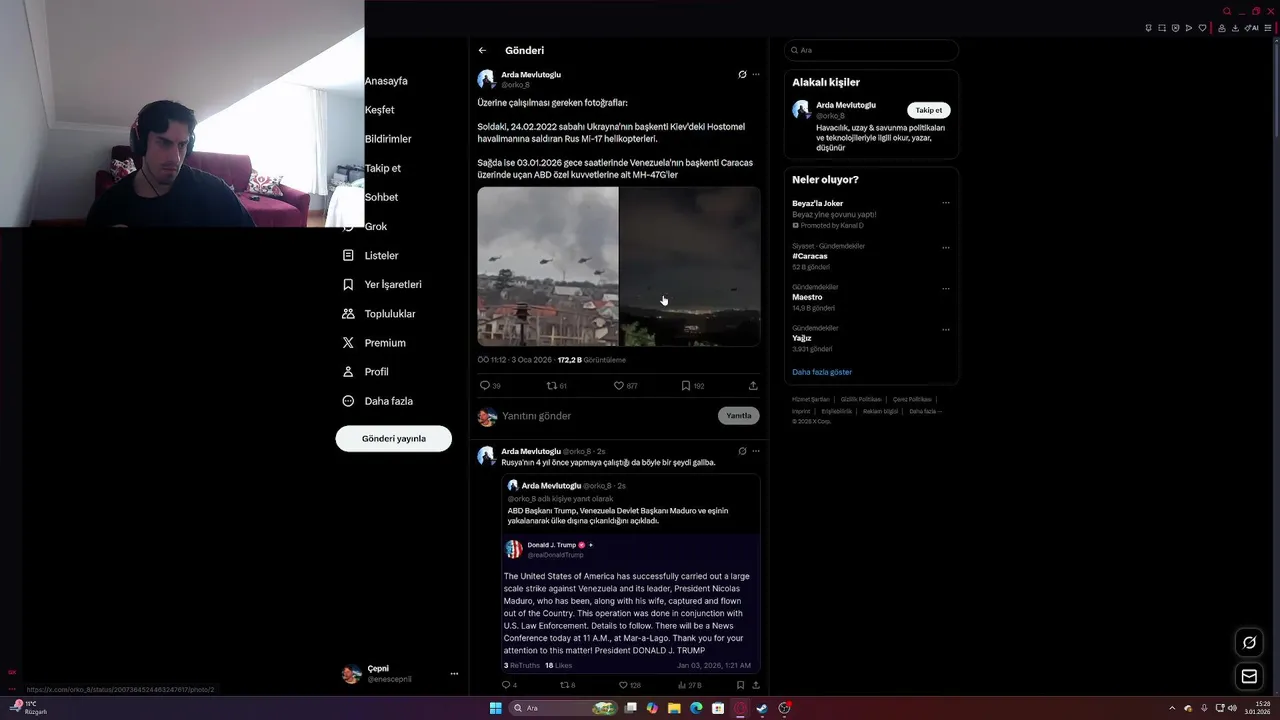The height and width of the screenshot is (720, 1280).
Task: Open Premium in the sidebar
Action: pos(373,343)
